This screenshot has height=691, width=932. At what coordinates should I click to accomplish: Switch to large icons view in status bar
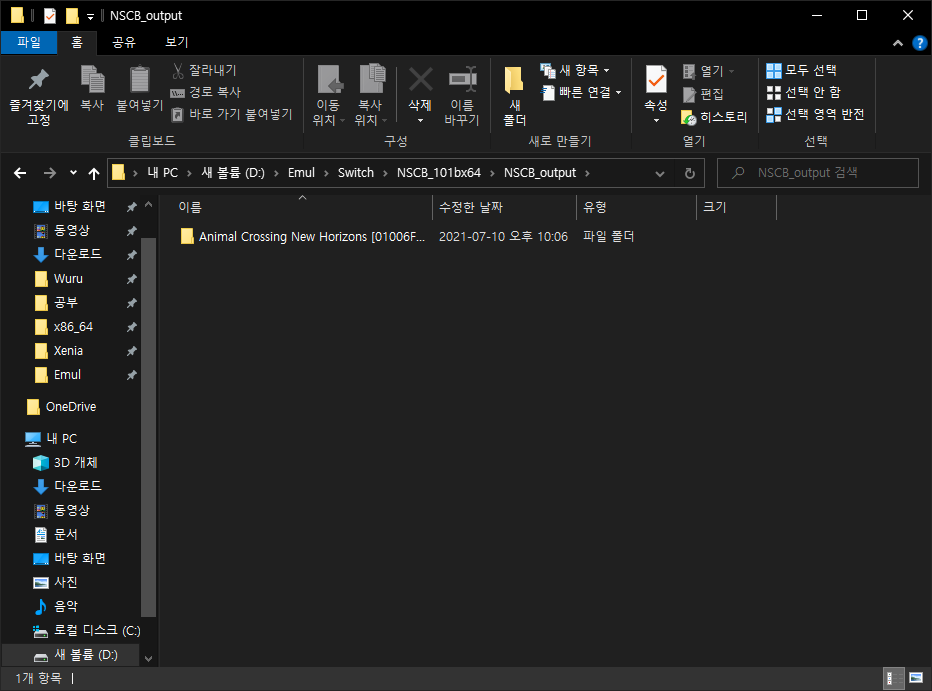pyautogui.click(x=916, y=678)
